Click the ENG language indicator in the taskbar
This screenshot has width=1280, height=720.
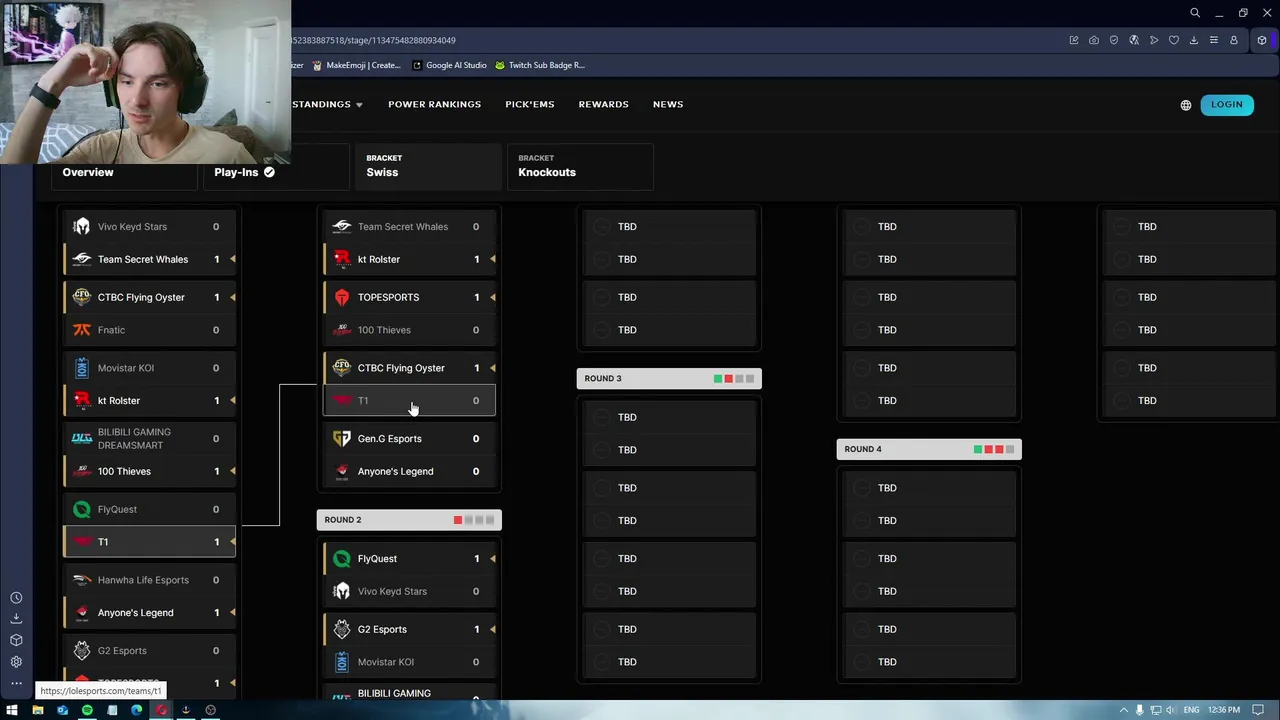[1190, 710]
